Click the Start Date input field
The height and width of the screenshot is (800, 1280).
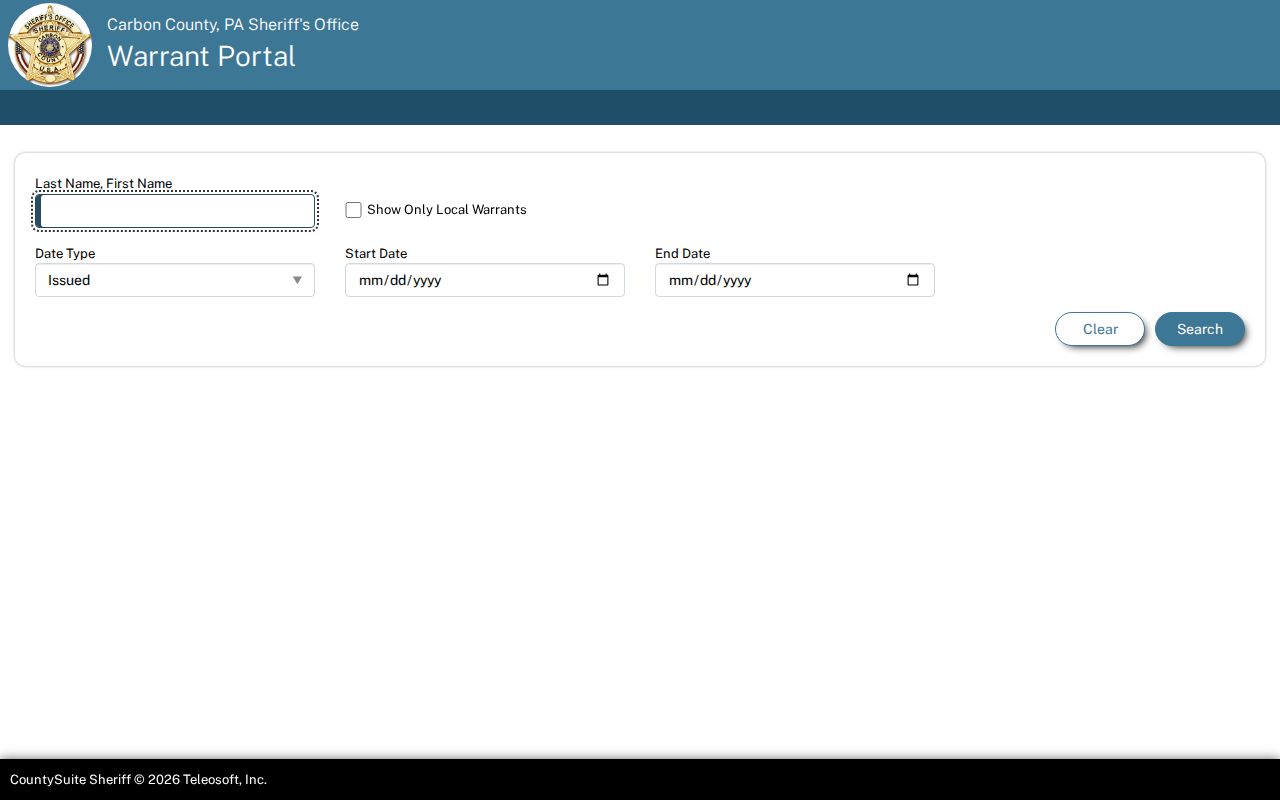485,280
